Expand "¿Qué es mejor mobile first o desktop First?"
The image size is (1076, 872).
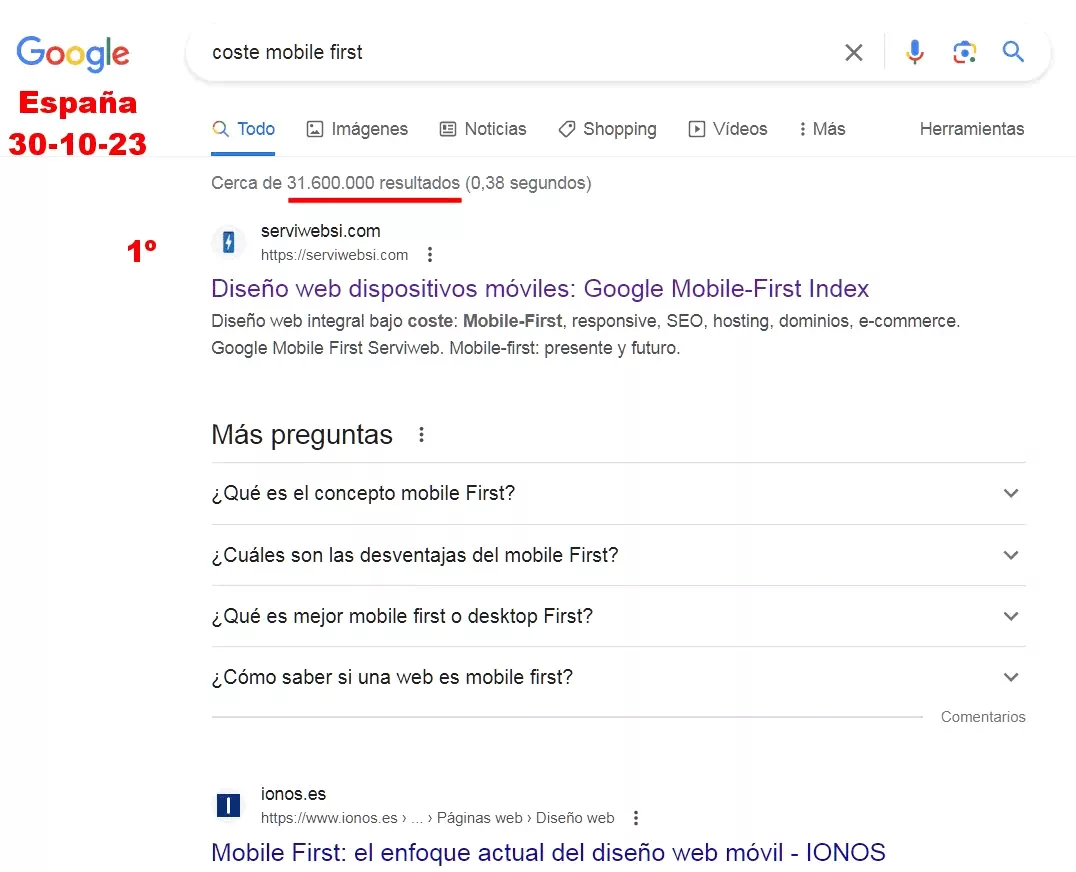click(x=1011, y=616)
